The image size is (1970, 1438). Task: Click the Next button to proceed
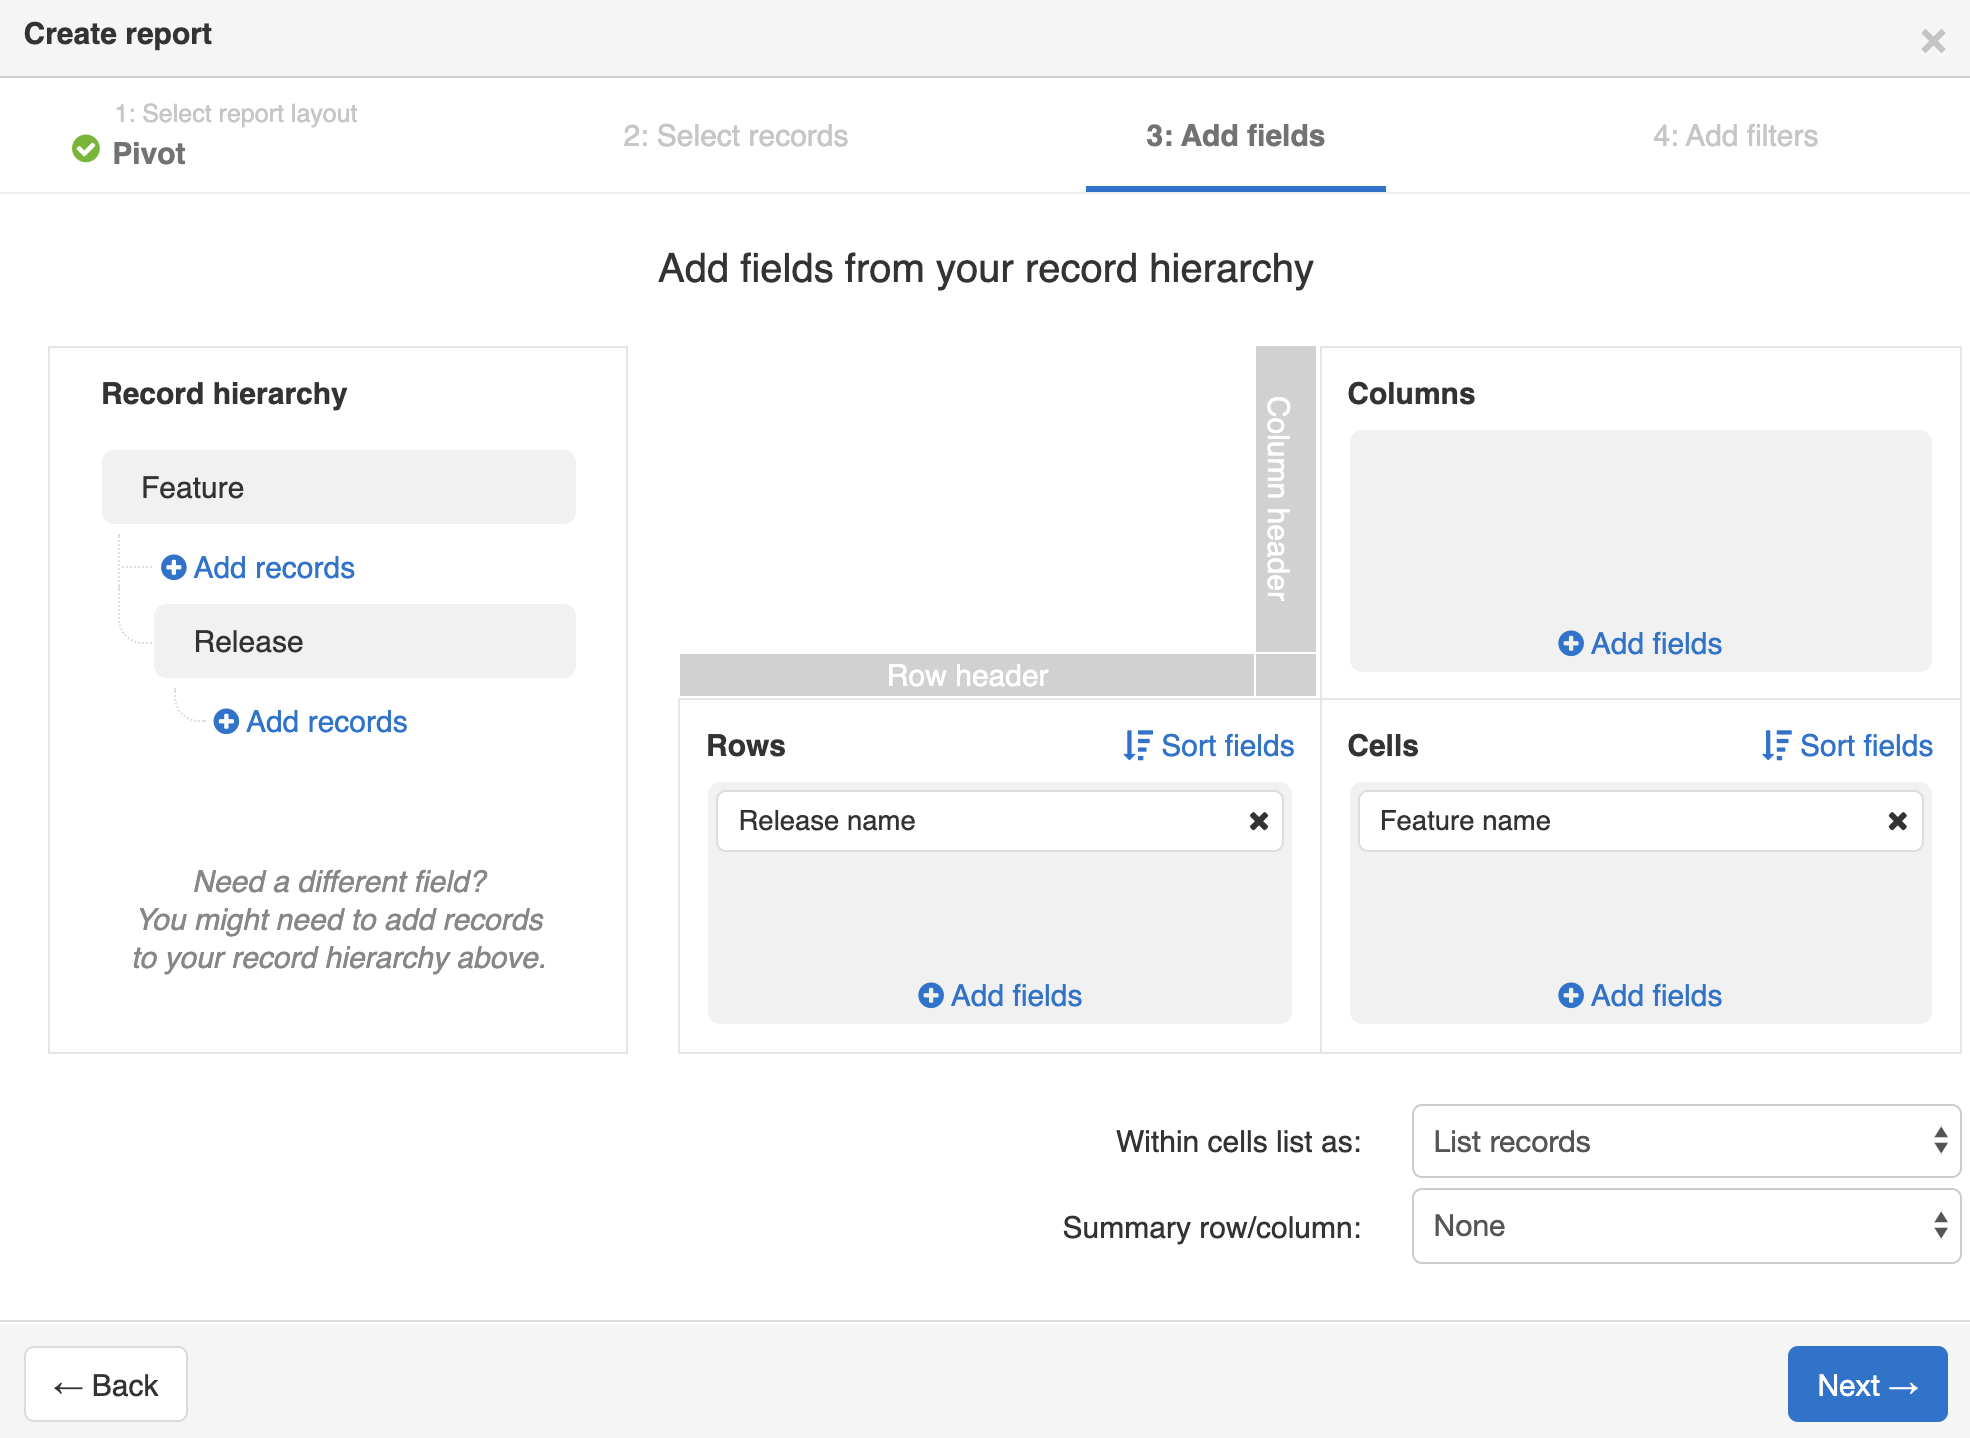pos(1866,1384)
